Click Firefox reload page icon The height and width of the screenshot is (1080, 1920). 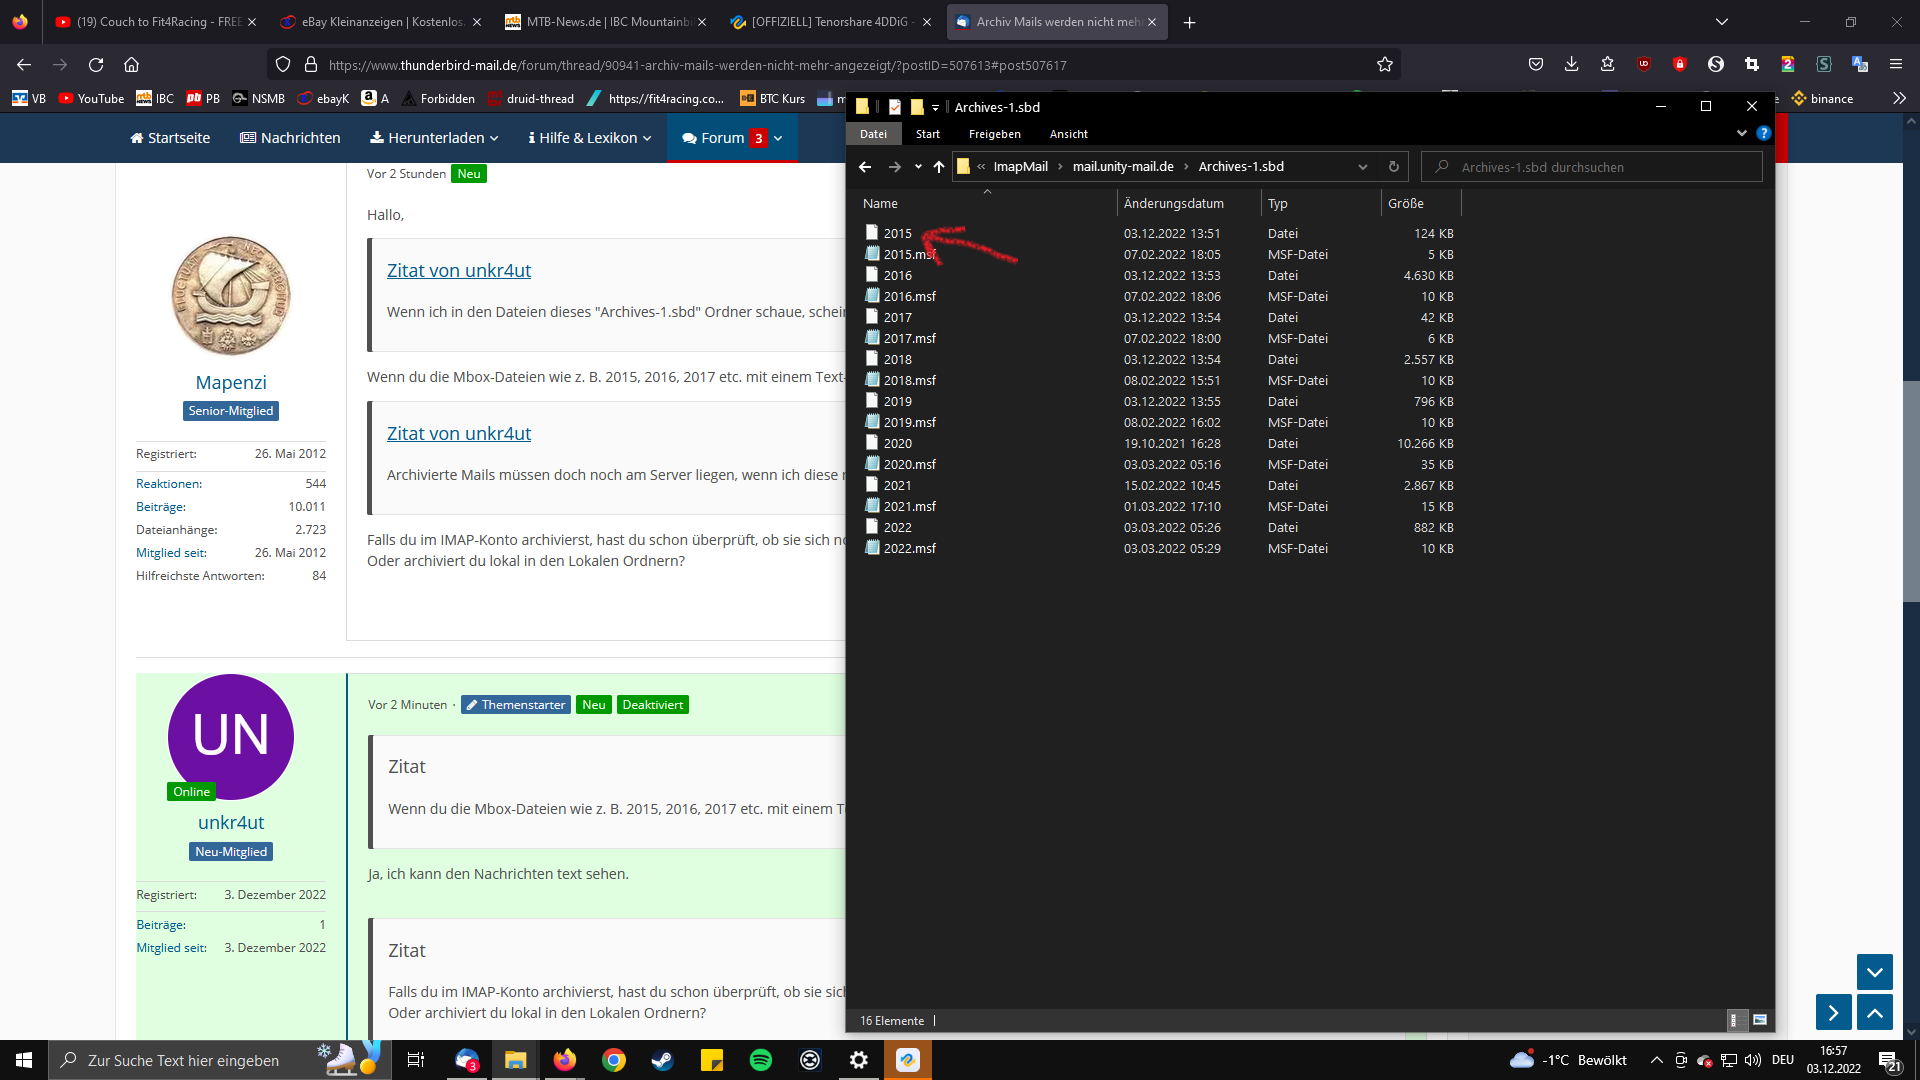96,65
